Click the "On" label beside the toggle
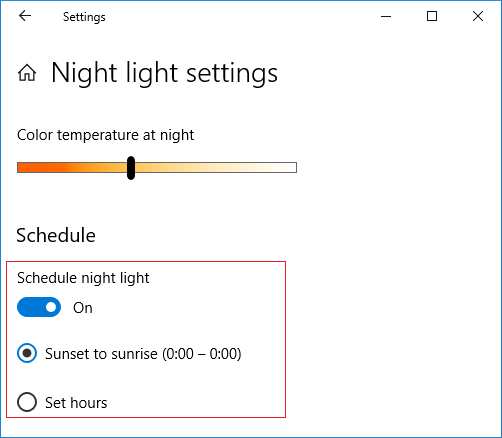Image resolution: width=502 pixels, height=438 pixels. [x=83, y=308]
